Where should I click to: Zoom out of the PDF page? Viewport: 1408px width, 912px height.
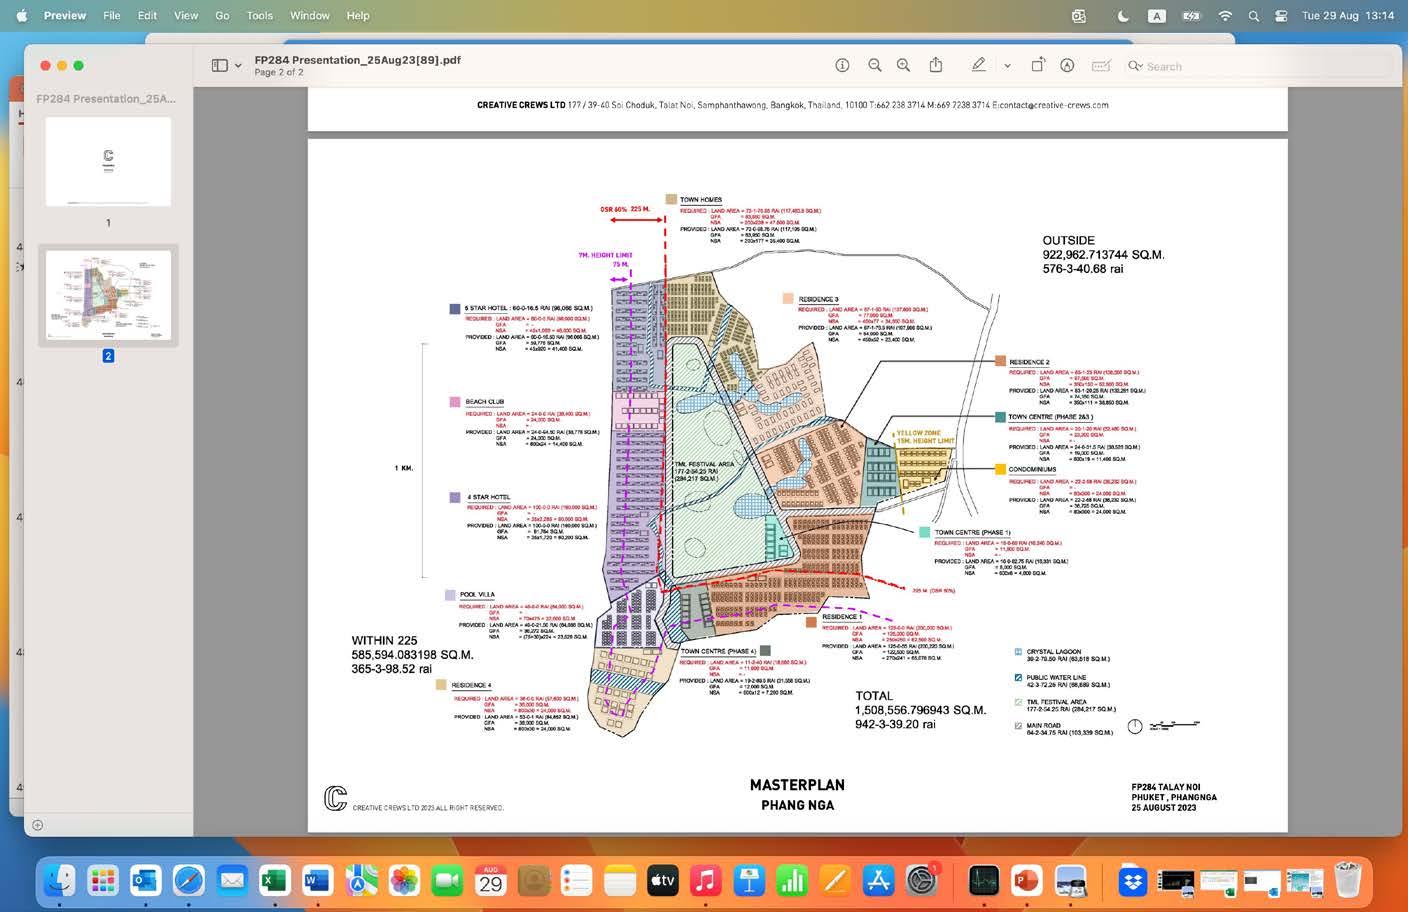[x=875, y=65]
